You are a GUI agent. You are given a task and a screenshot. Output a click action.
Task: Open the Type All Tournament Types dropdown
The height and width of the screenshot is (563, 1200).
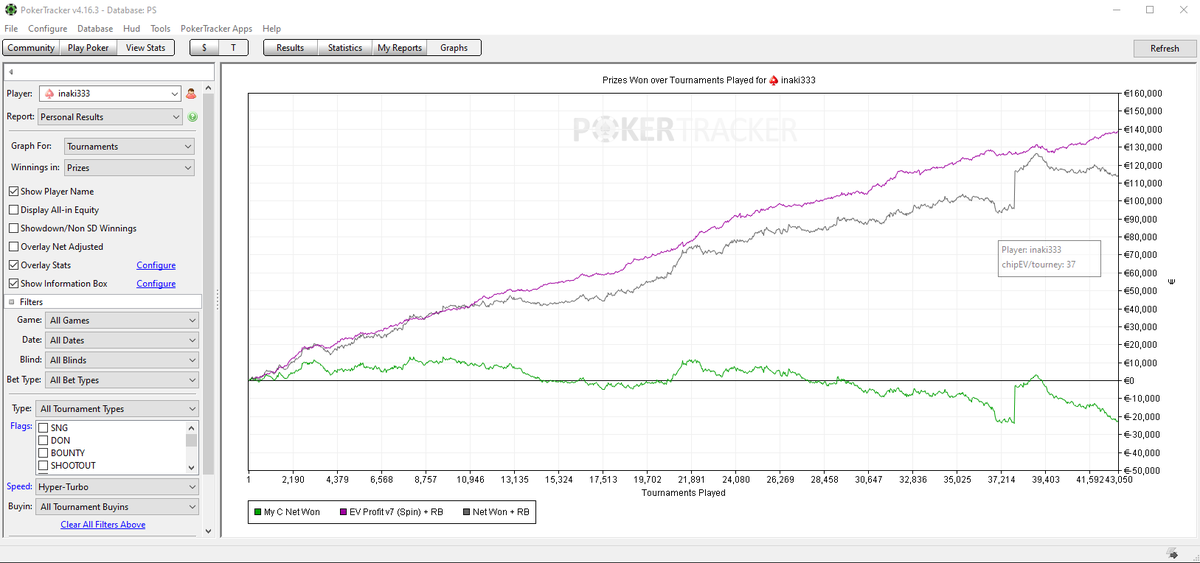pyautogui.click(x=117, y=409)
